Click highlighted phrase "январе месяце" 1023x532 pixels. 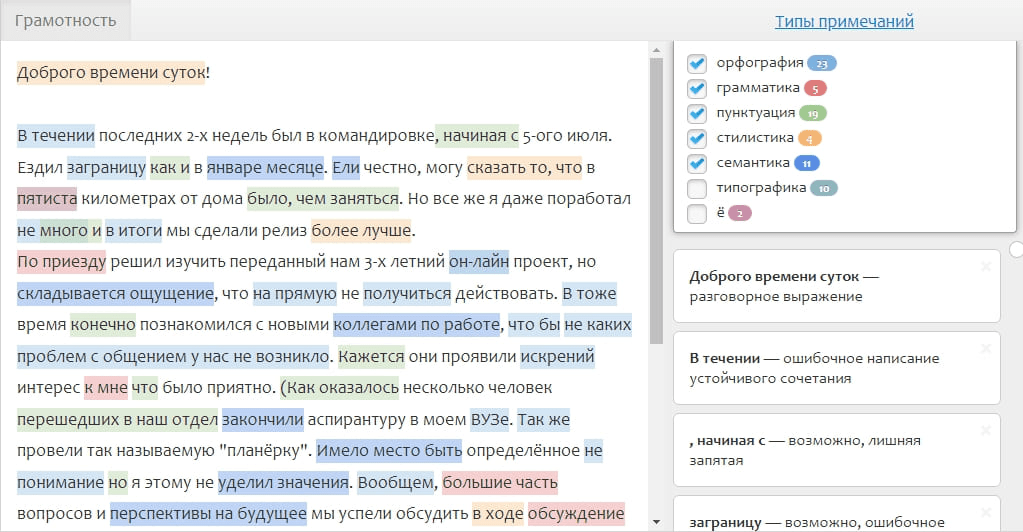(x=265, y=168)
